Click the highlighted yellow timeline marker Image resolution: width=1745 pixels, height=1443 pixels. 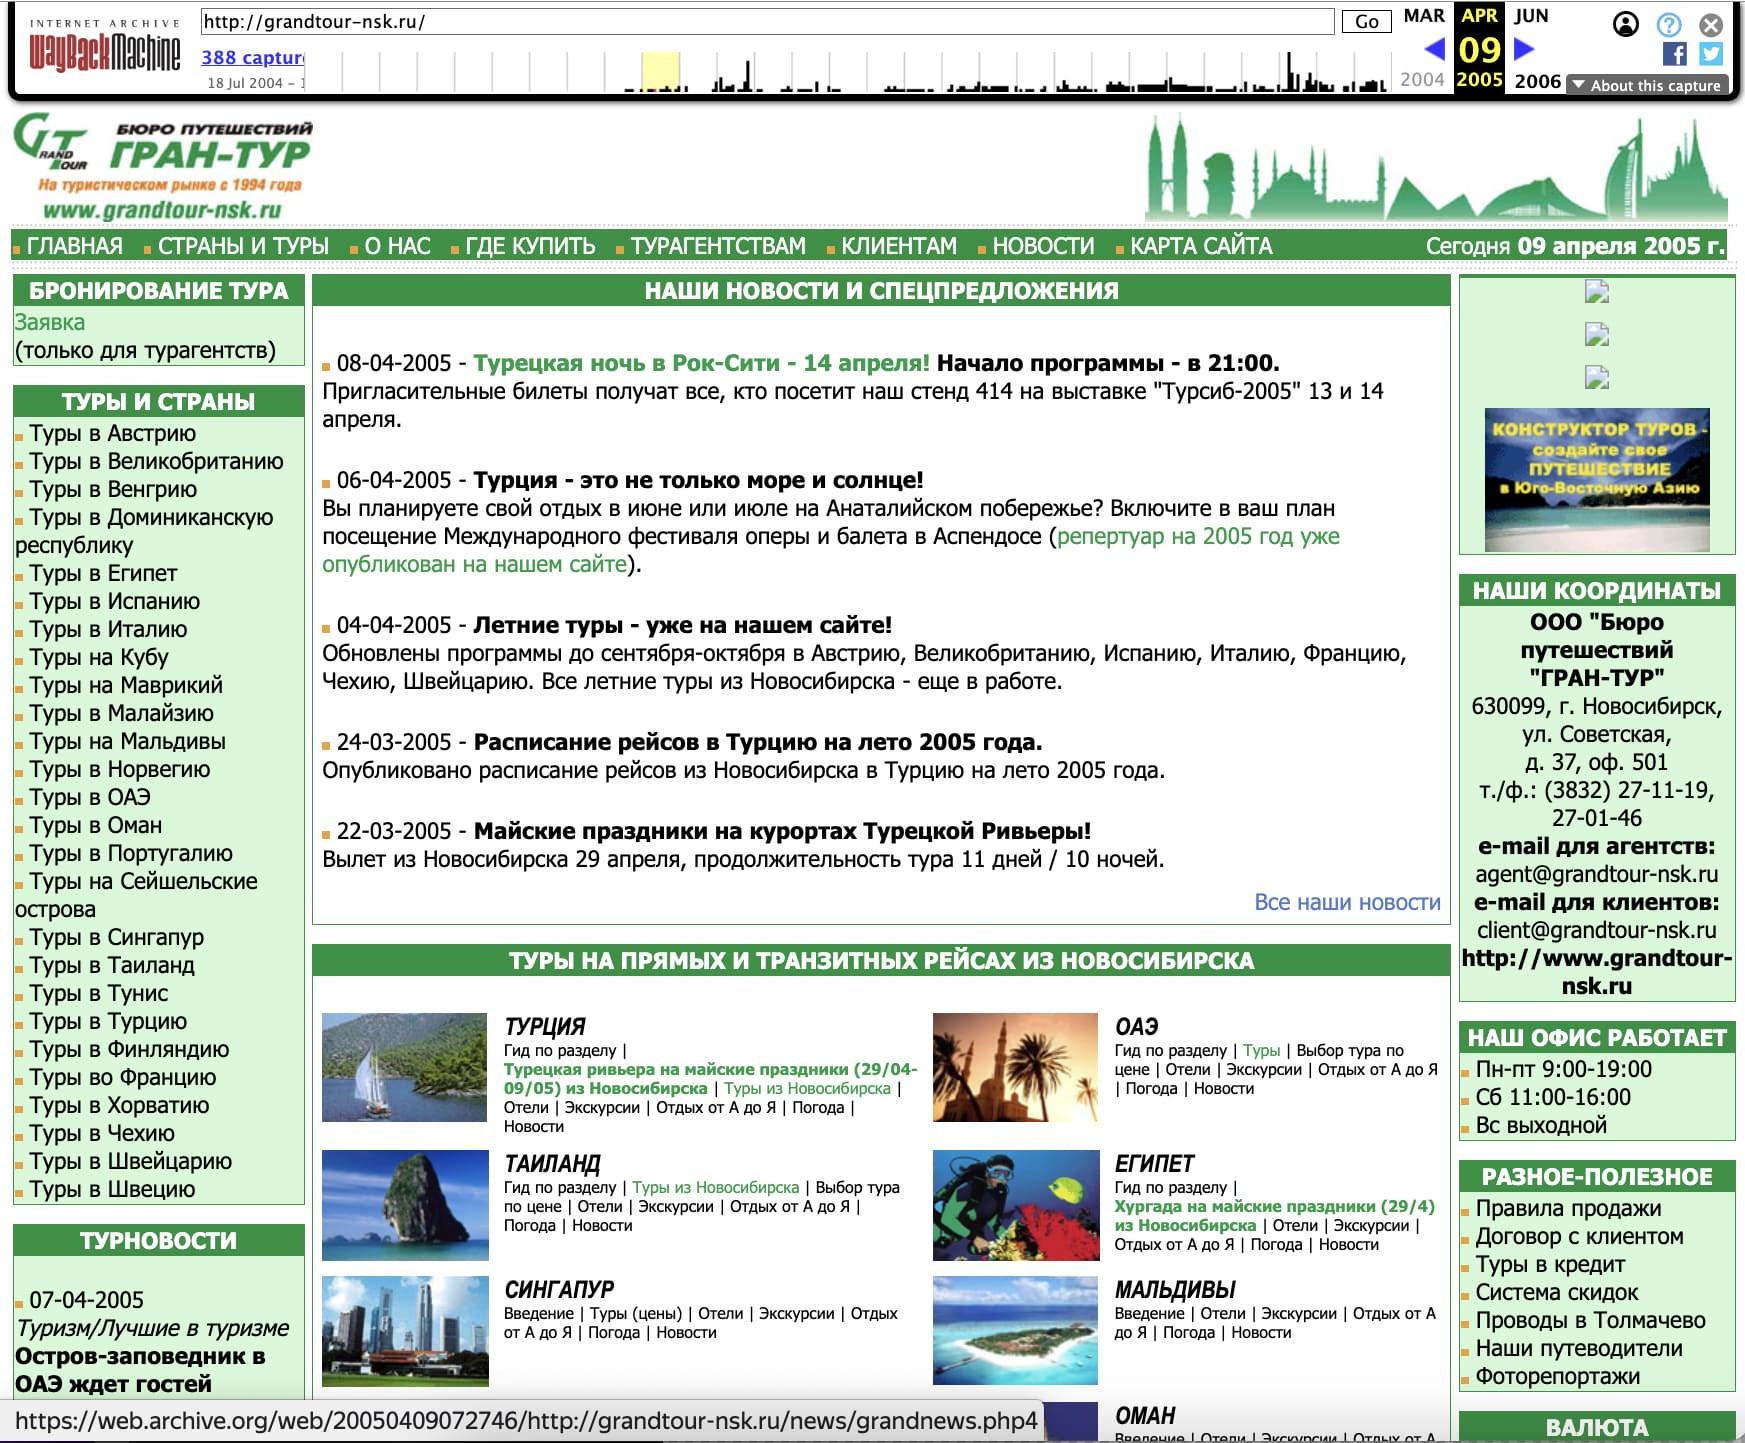pyautogui.click(x=660, y=71)
